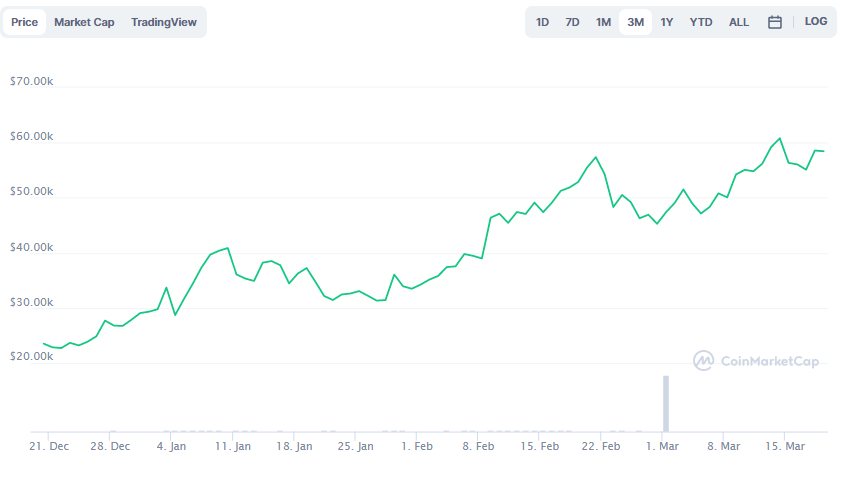Select the Price tab
The width and height of the screenshot is (847, 477).
coord(24,22)
